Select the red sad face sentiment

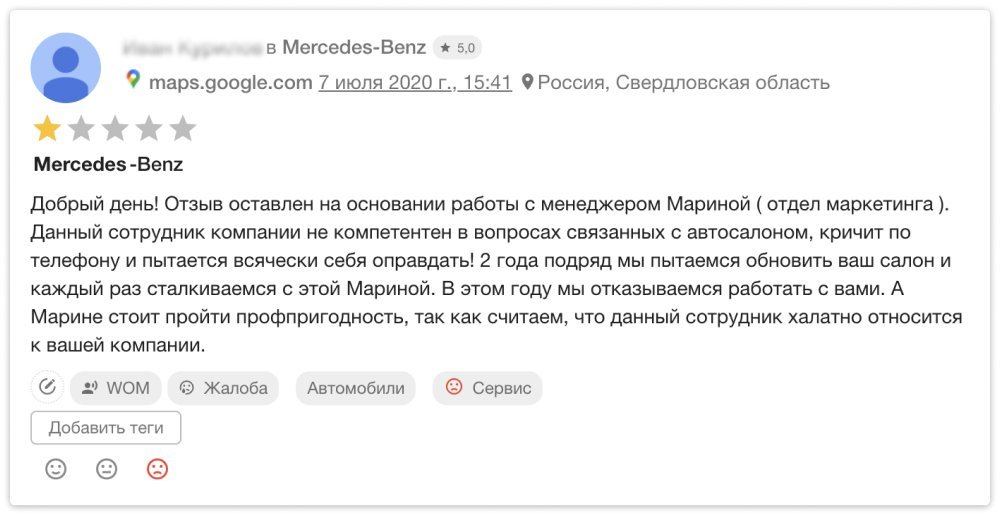[x=157, y=470]
